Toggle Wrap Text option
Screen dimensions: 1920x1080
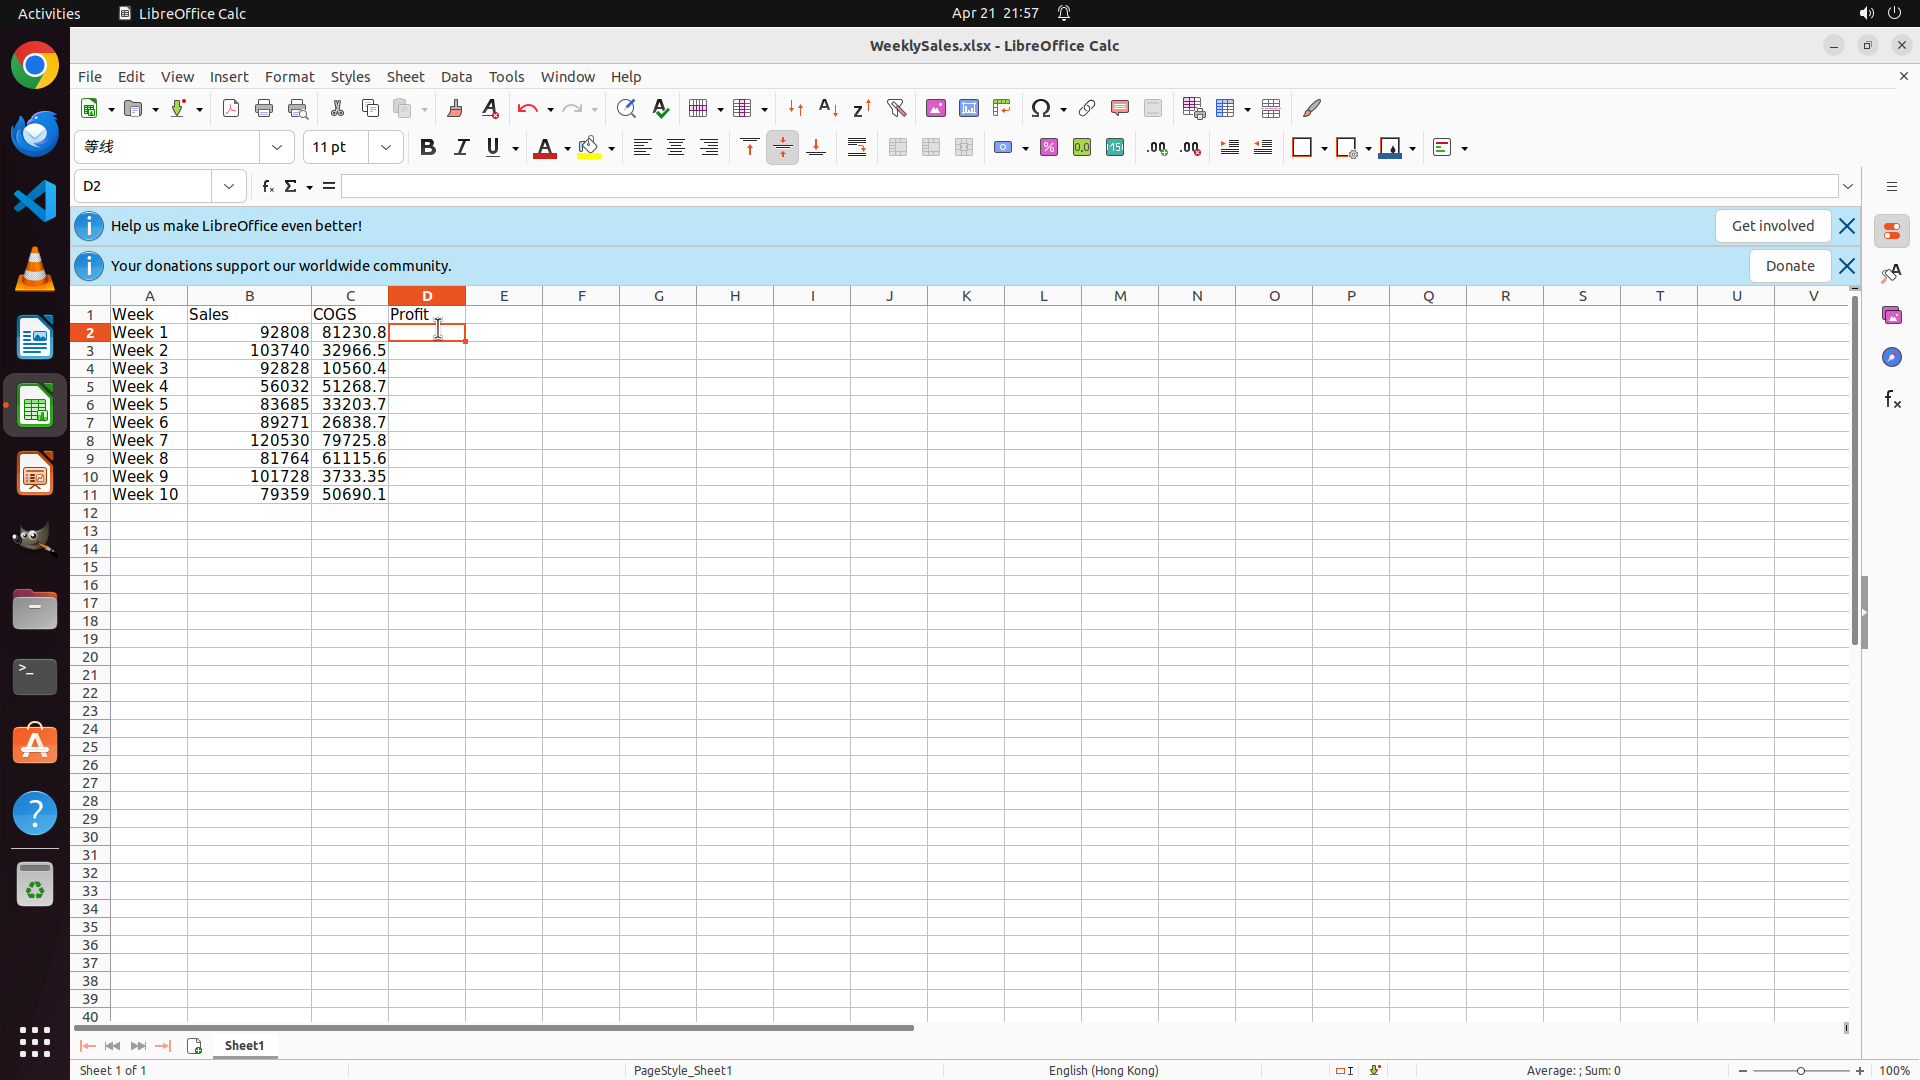click(x=857, y=147)
